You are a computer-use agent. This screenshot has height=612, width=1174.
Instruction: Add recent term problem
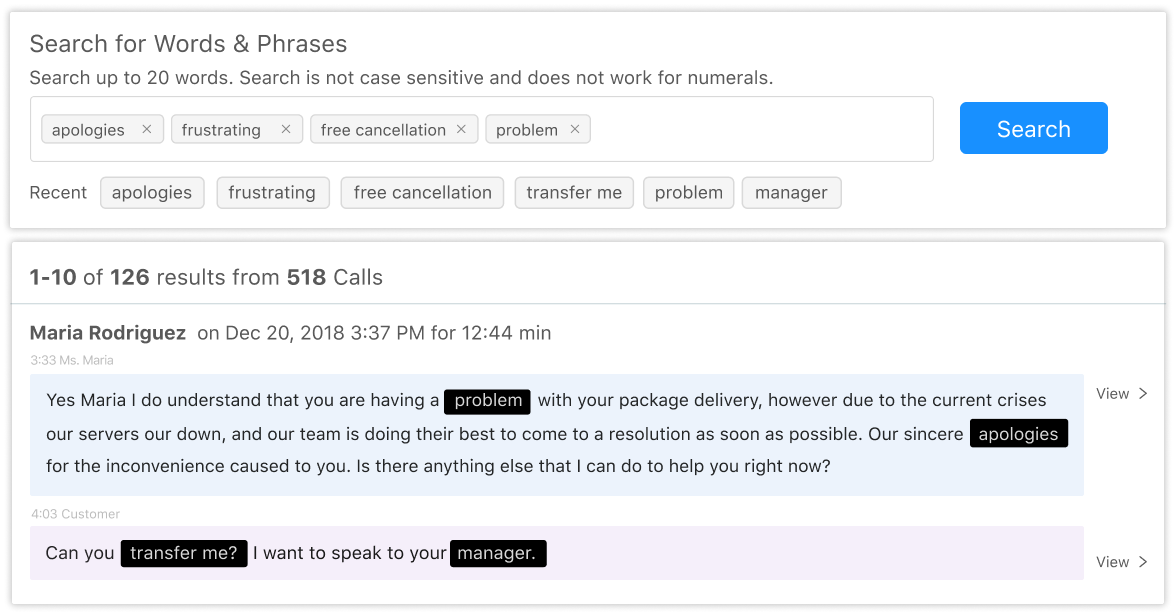[689, 193]
